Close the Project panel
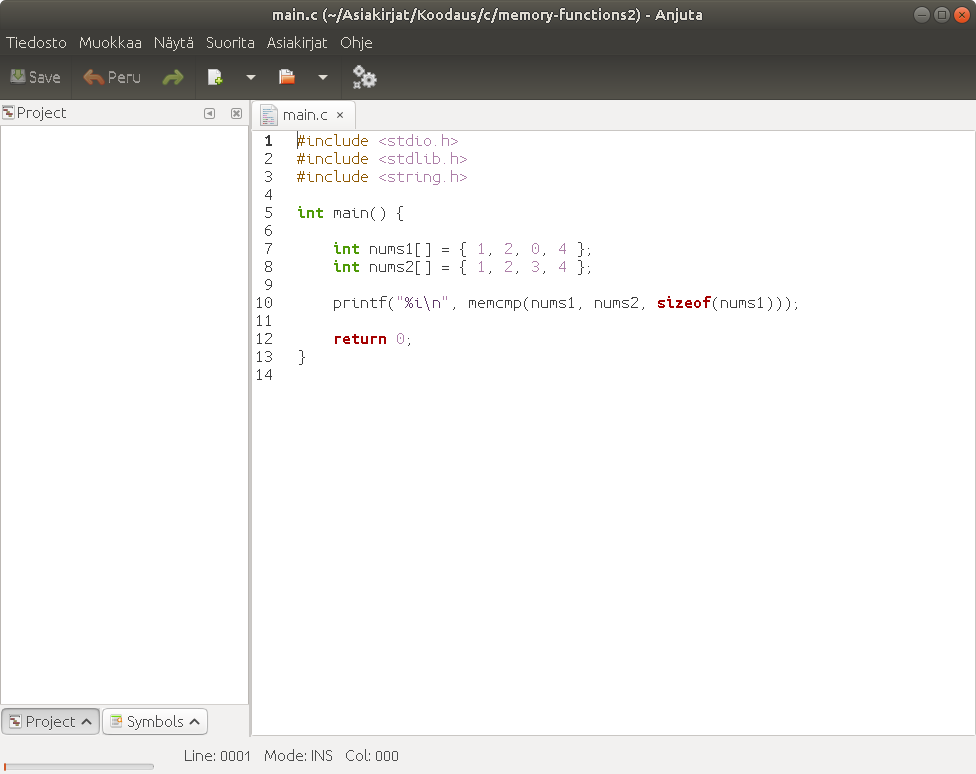 236,113
